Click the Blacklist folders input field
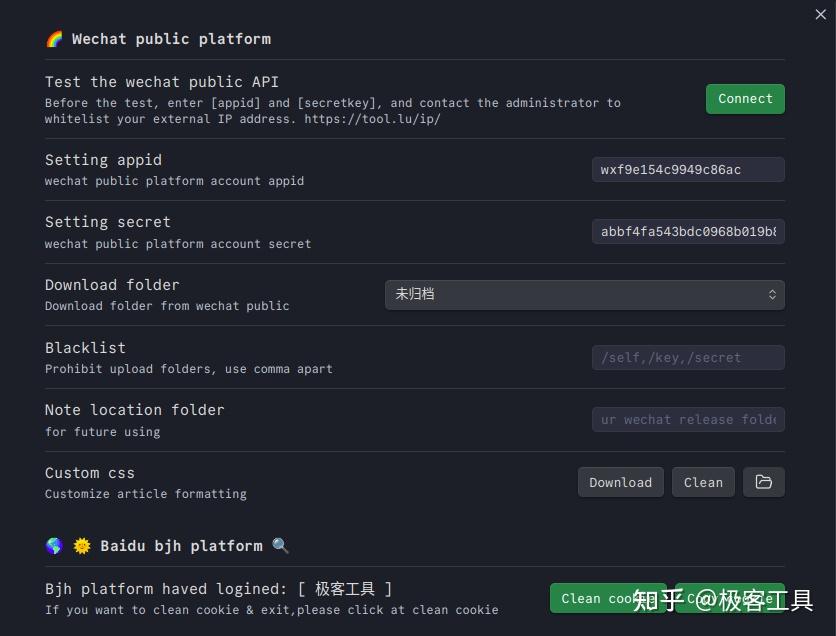Screen dimensions: 836x636 tap(688, 357)
